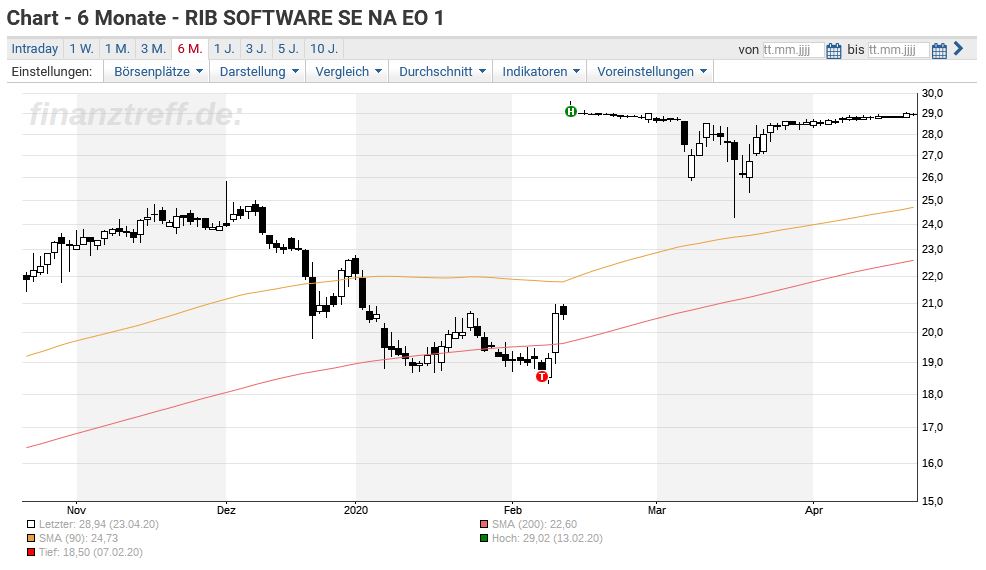This screenshot has height=570, width=986.
Task: Click 'SMA (200): 22,60' legend text
Action: tap(535, 524)
